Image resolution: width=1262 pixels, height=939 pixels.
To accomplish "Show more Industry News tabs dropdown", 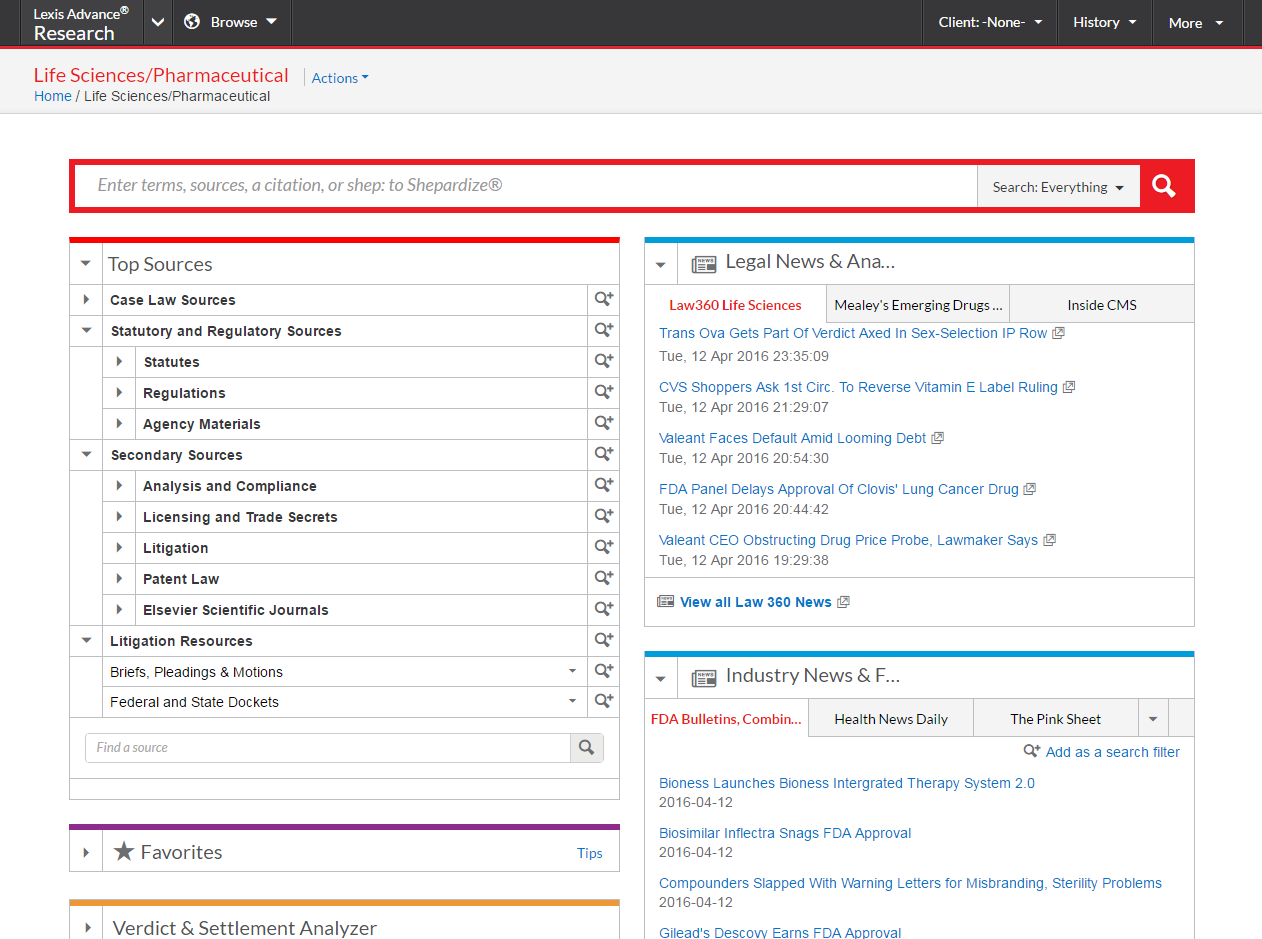I will [x=1153, y=718].
